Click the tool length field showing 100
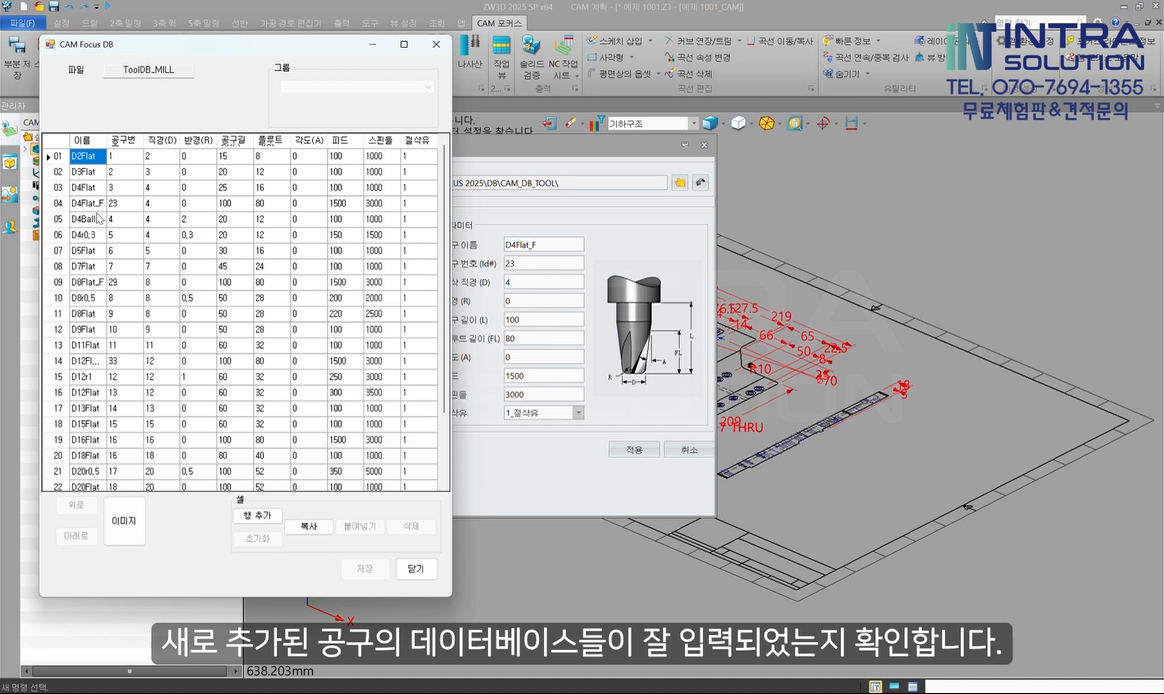Screen dimensions: 1164x694 pos(543,319)
